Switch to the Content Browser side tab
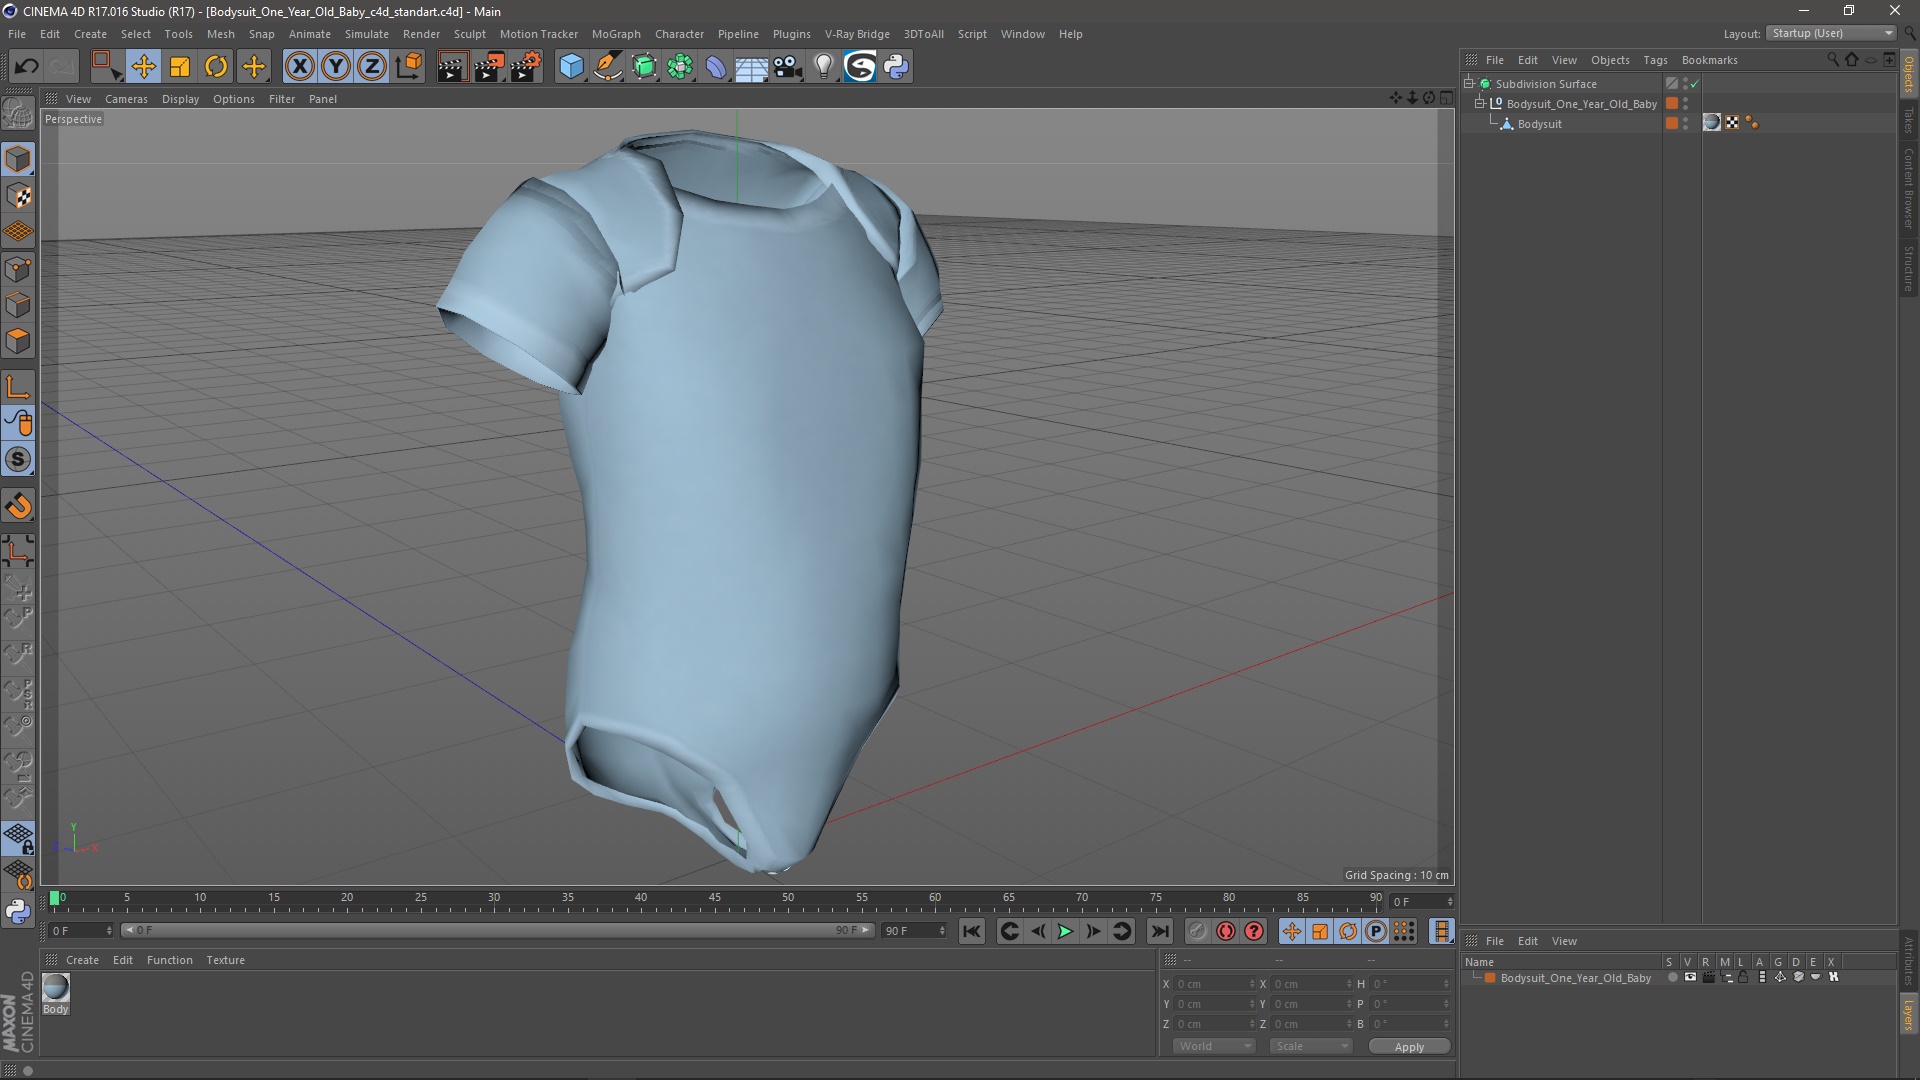1920x1080 pixels. [1909, 188]
